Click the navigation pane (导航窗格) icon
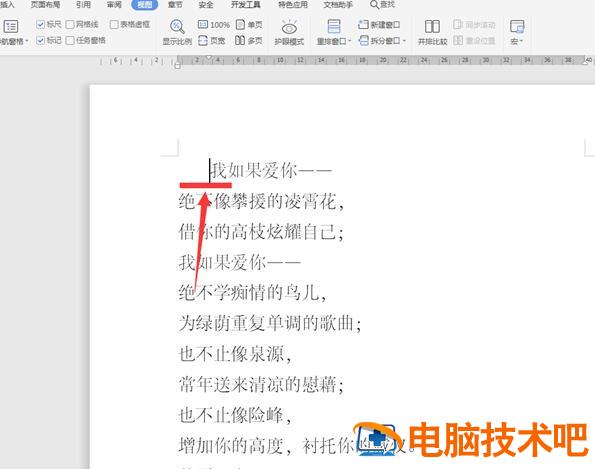 (11, 27)
